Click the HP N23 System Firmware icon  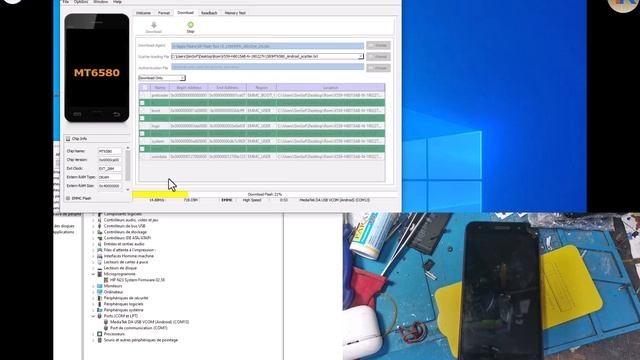106,280
